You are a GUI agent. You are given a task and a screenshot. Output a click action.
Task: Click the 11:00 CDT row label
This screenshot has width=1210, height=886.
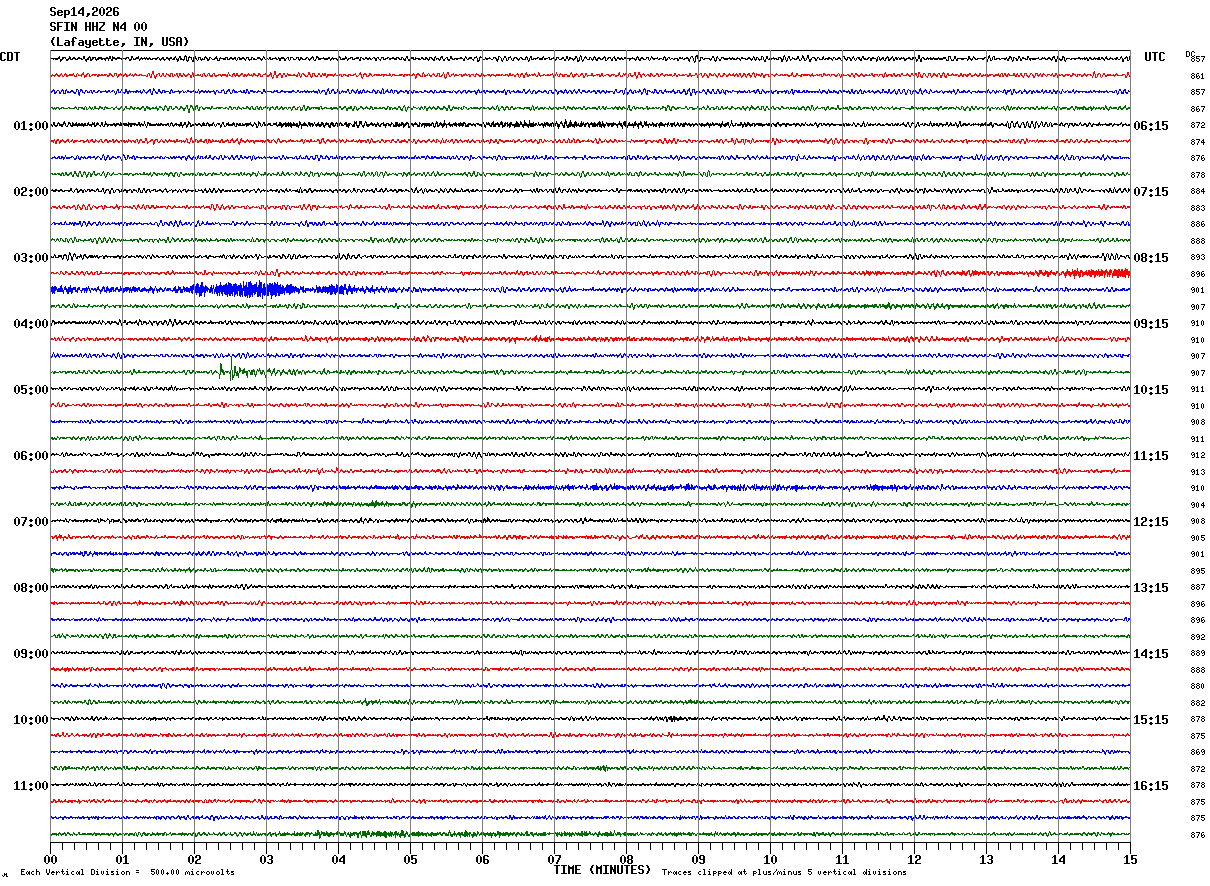click(30, 786)
